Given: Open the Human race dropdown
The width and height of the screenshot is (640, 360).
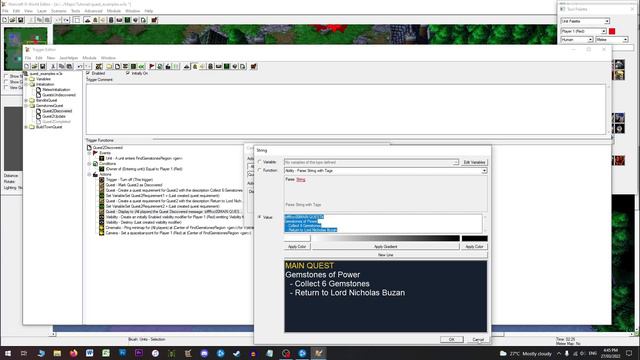Looking at the screenshot, I should click(x=577, y=40).
